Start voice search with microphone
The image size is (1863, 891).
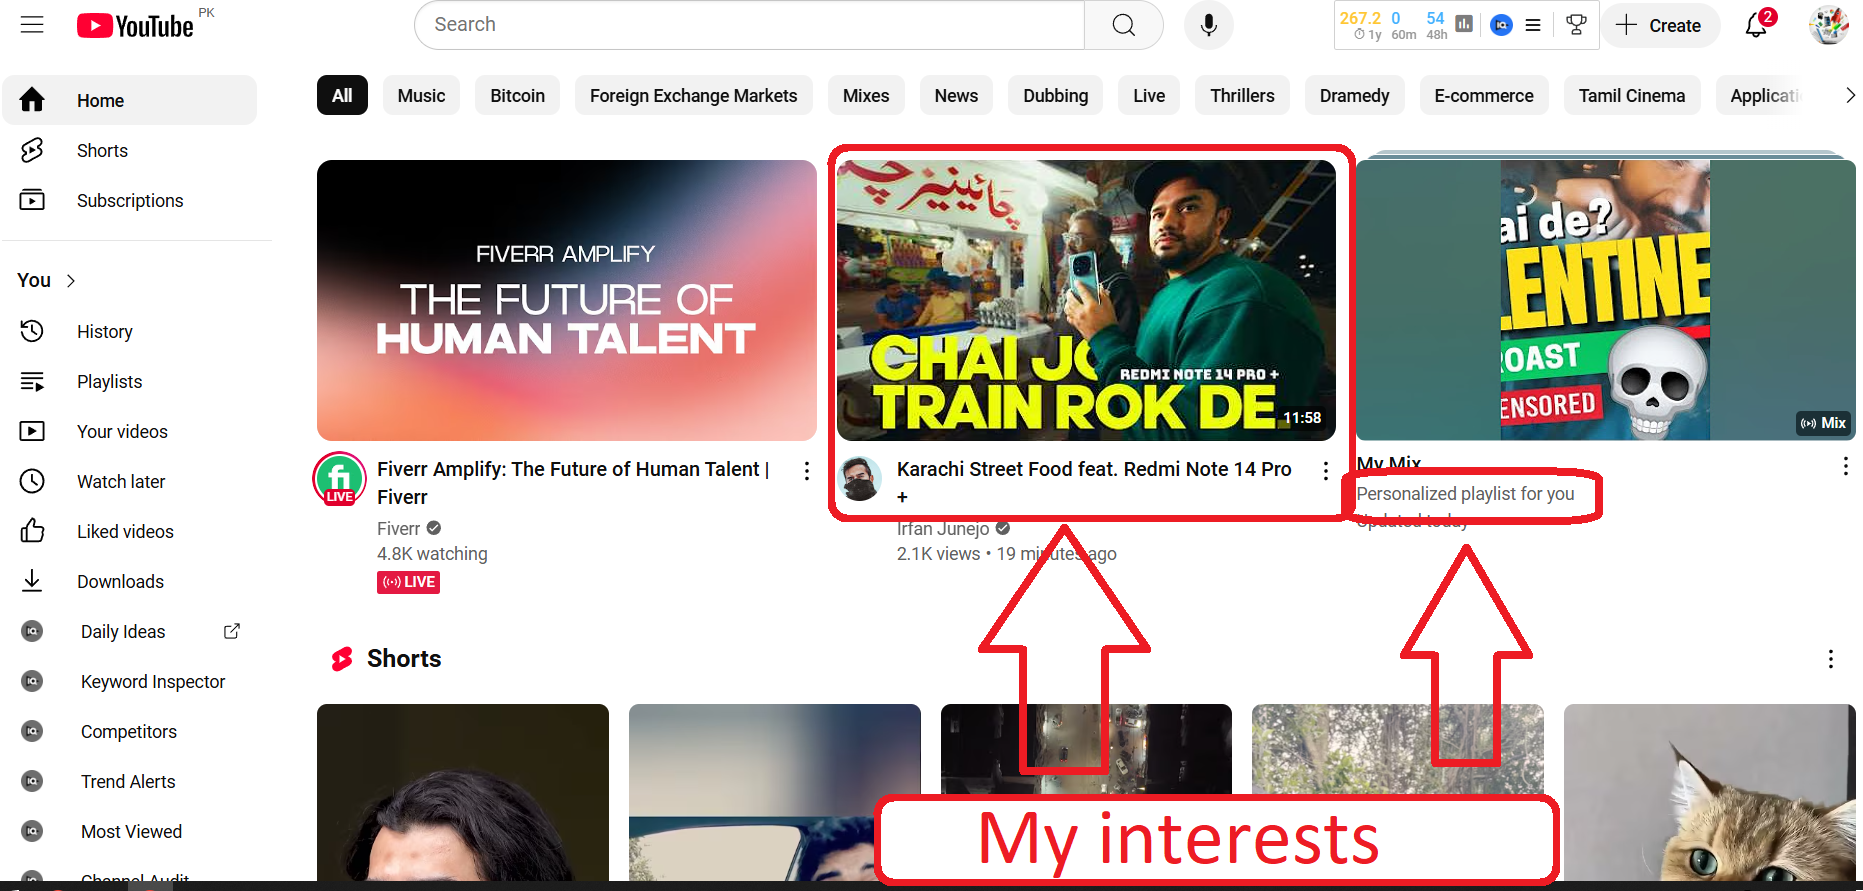point(1209,25)
